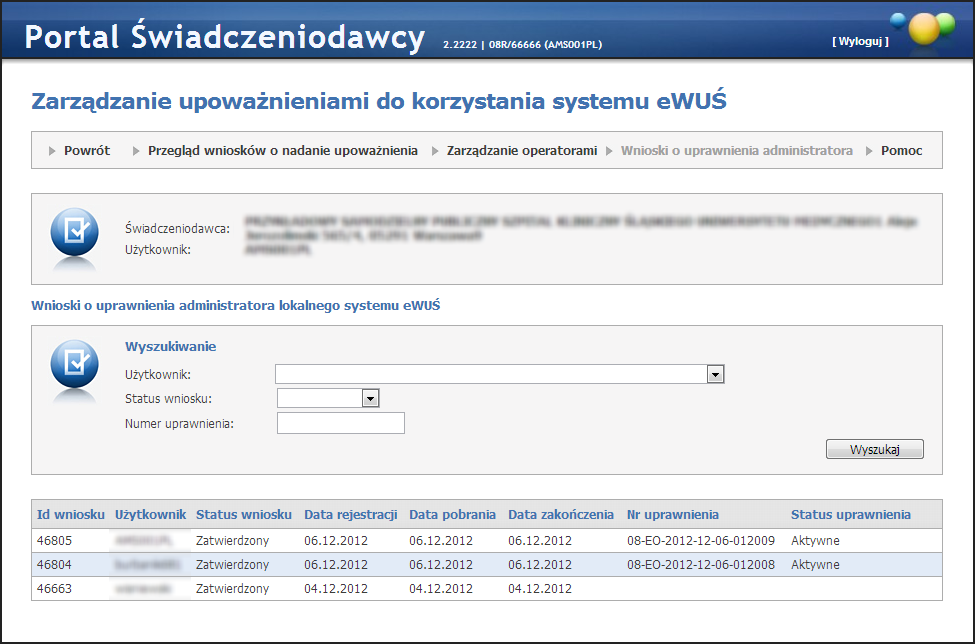The image size is (975, 644).
Task: Sort by Id wniosku column header
Action: tap(70, 514)
